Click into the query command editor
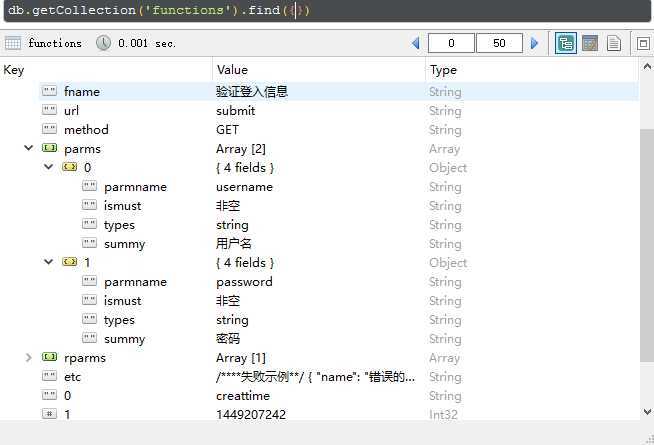Viewport: 654px width, 445px height. point(327,10)
